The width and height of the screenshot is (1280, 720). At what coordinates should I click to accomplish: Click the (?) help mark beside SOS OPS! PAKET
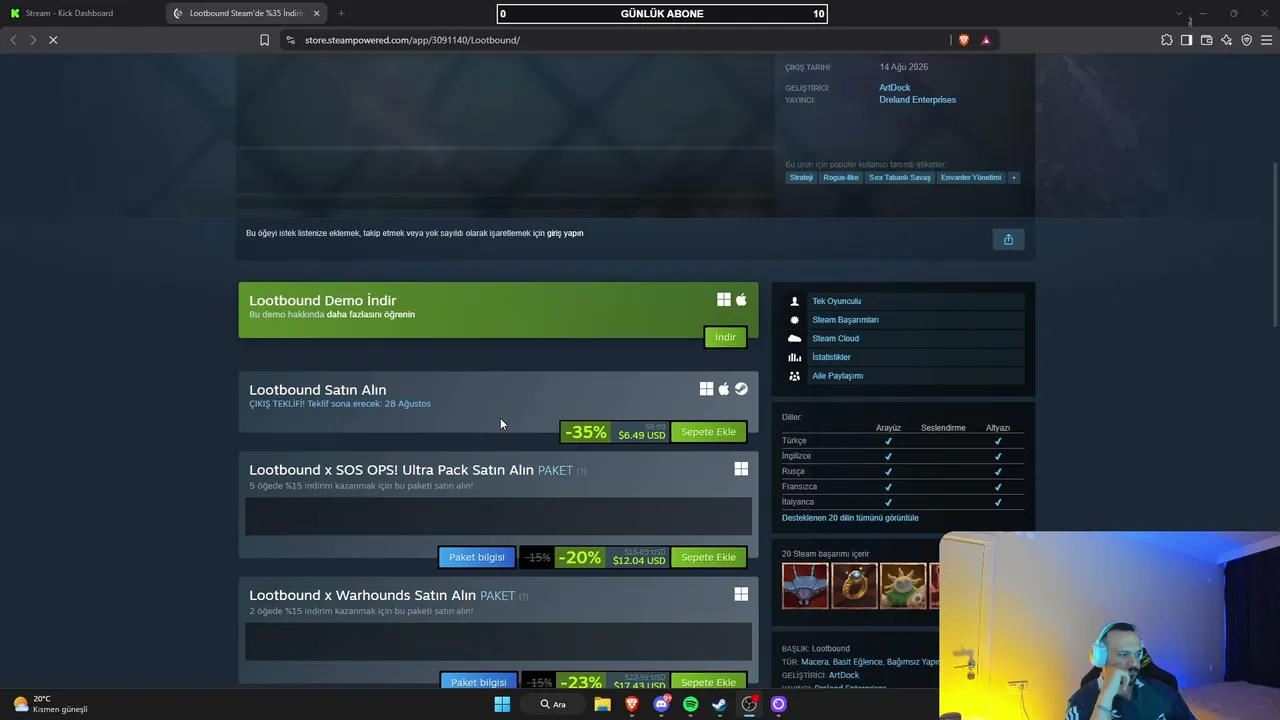tap(581, 471)
